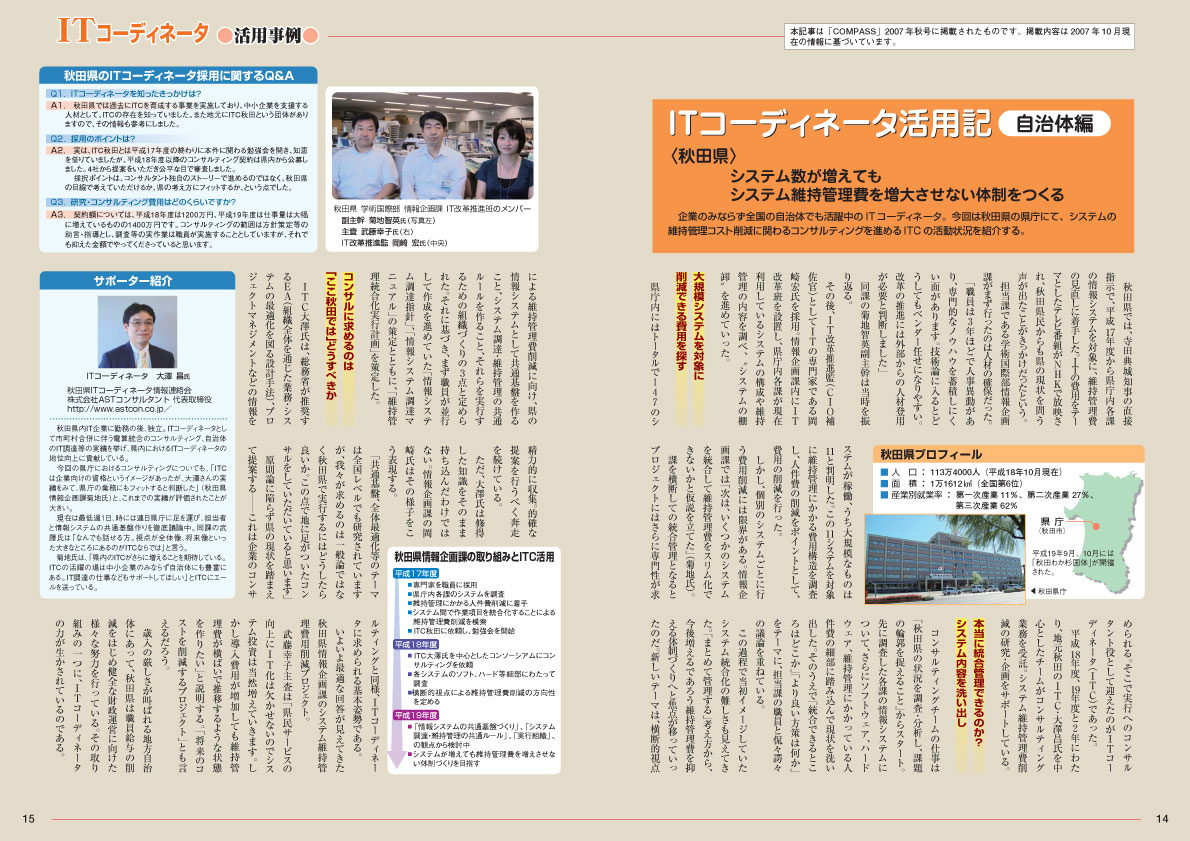1190x841 pixels.
Task: Click the '◀秋田県庁' photo caption
Action: pyautogui.click(x=1048, y=591)
